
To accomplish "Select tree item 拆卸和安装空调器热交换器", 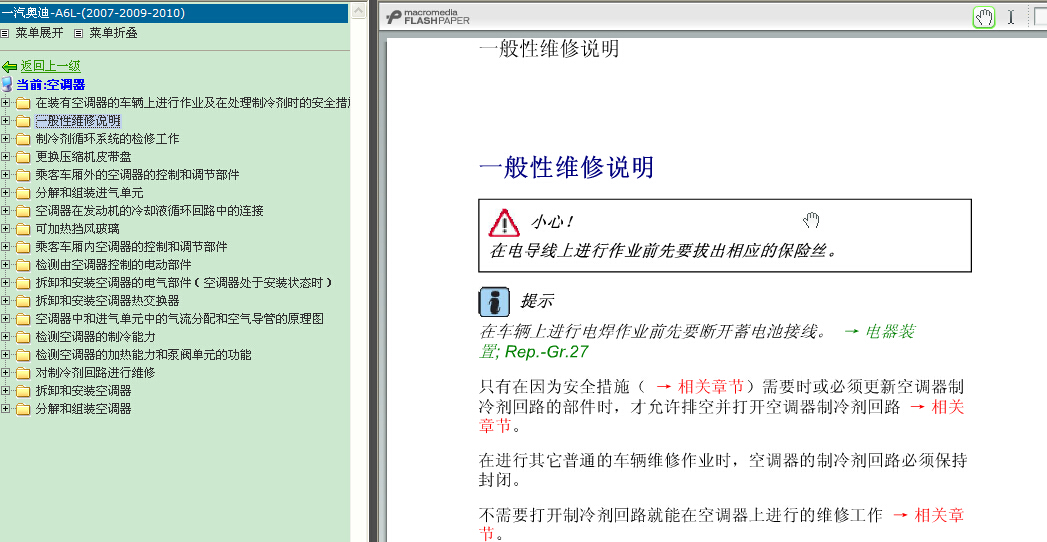I will coord(108,300).
